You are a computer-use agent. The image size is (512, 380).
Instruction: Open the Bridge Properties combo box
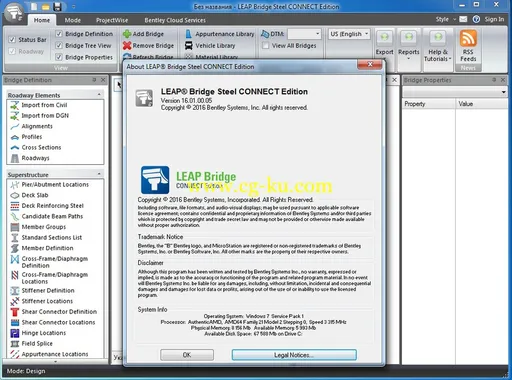pyautogui.click(x=455, y=92)
